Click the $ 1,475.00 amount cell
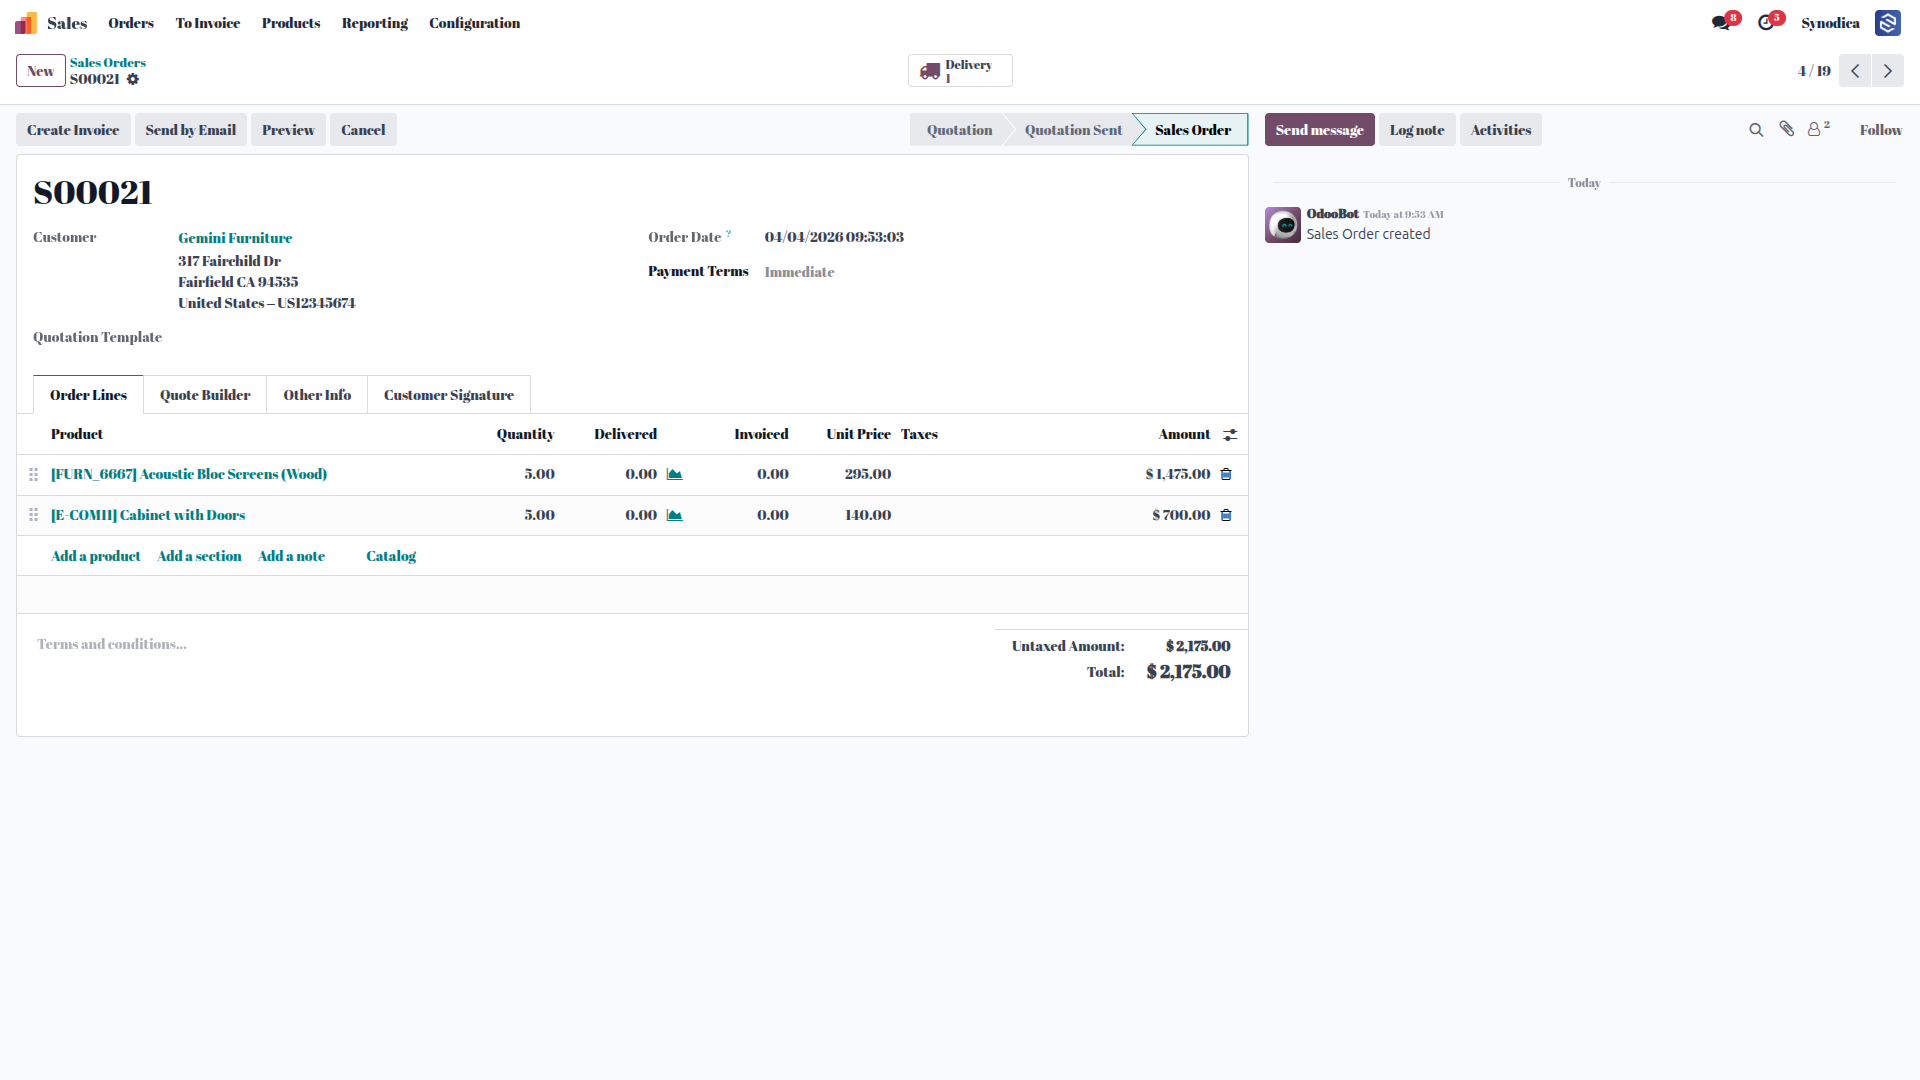 click(x=1178, y=474)
